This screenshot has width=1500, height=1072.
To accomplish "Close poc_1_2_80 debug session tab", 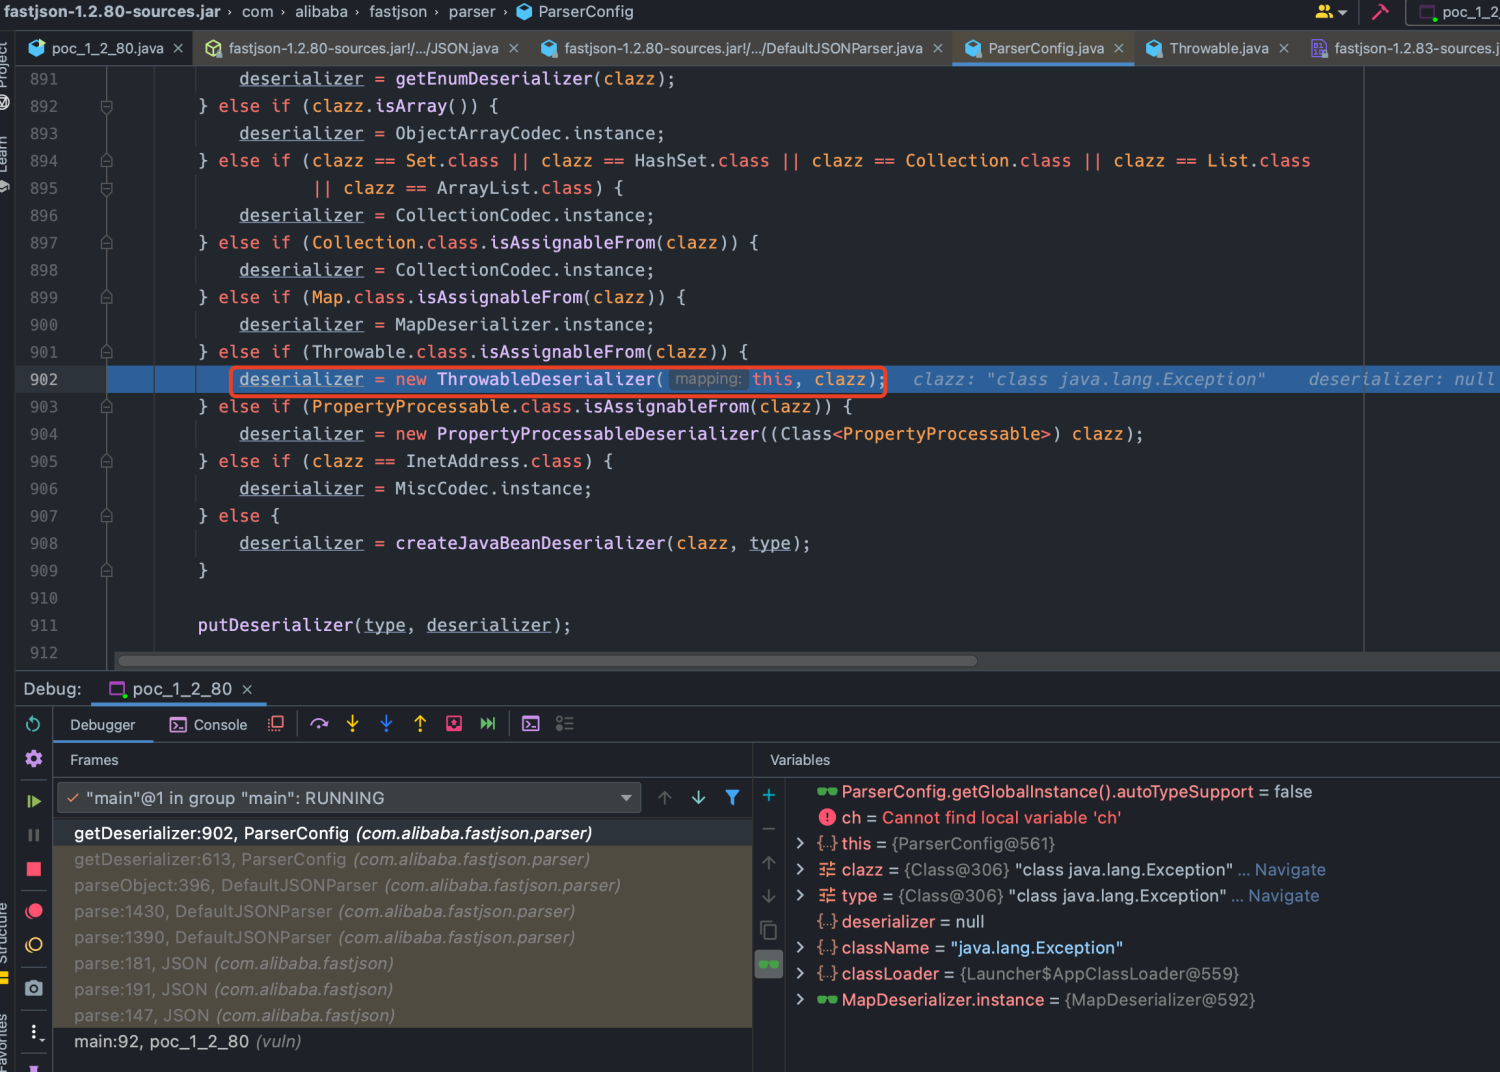I will click(x=247, y=689).
